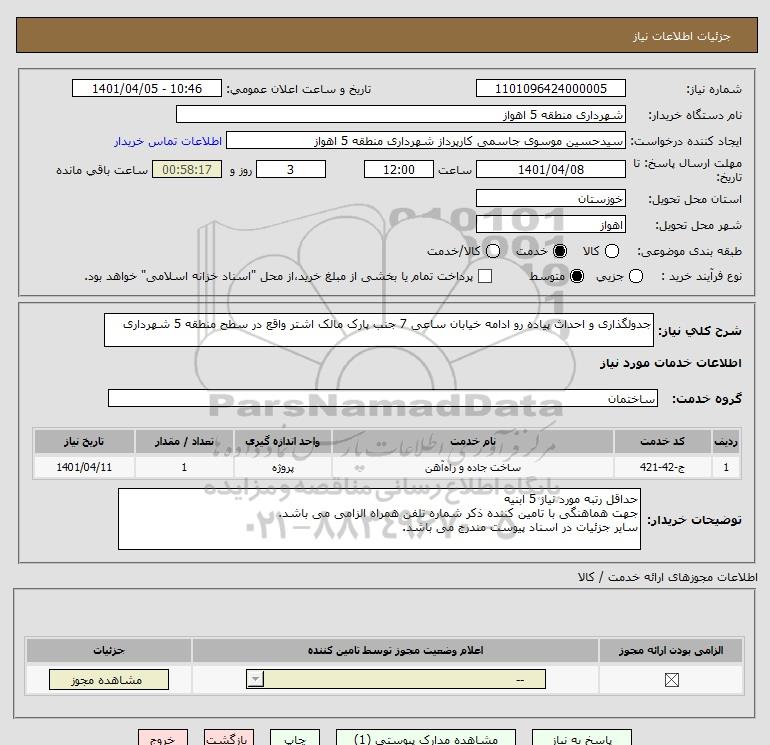Click the countdown timer 00:58:17
The width and height of the screenshot is (770, 745).
pyautogui.click(x=187, y=169)
